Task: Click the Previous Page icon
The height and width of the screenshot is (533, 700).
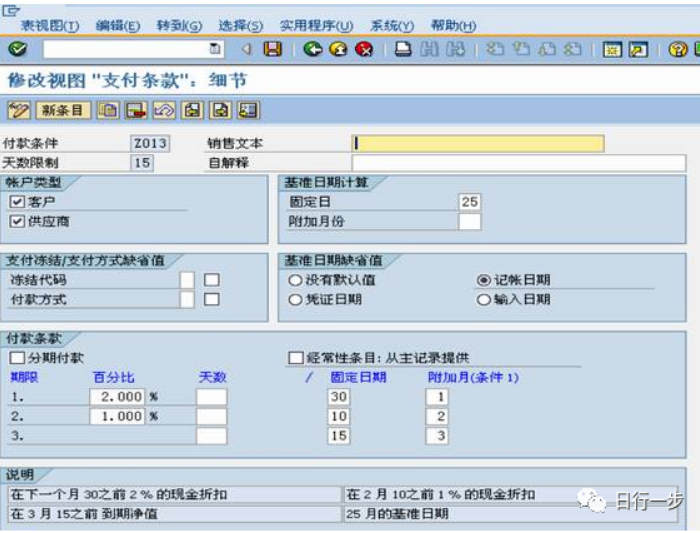Action: coord(521,48)
